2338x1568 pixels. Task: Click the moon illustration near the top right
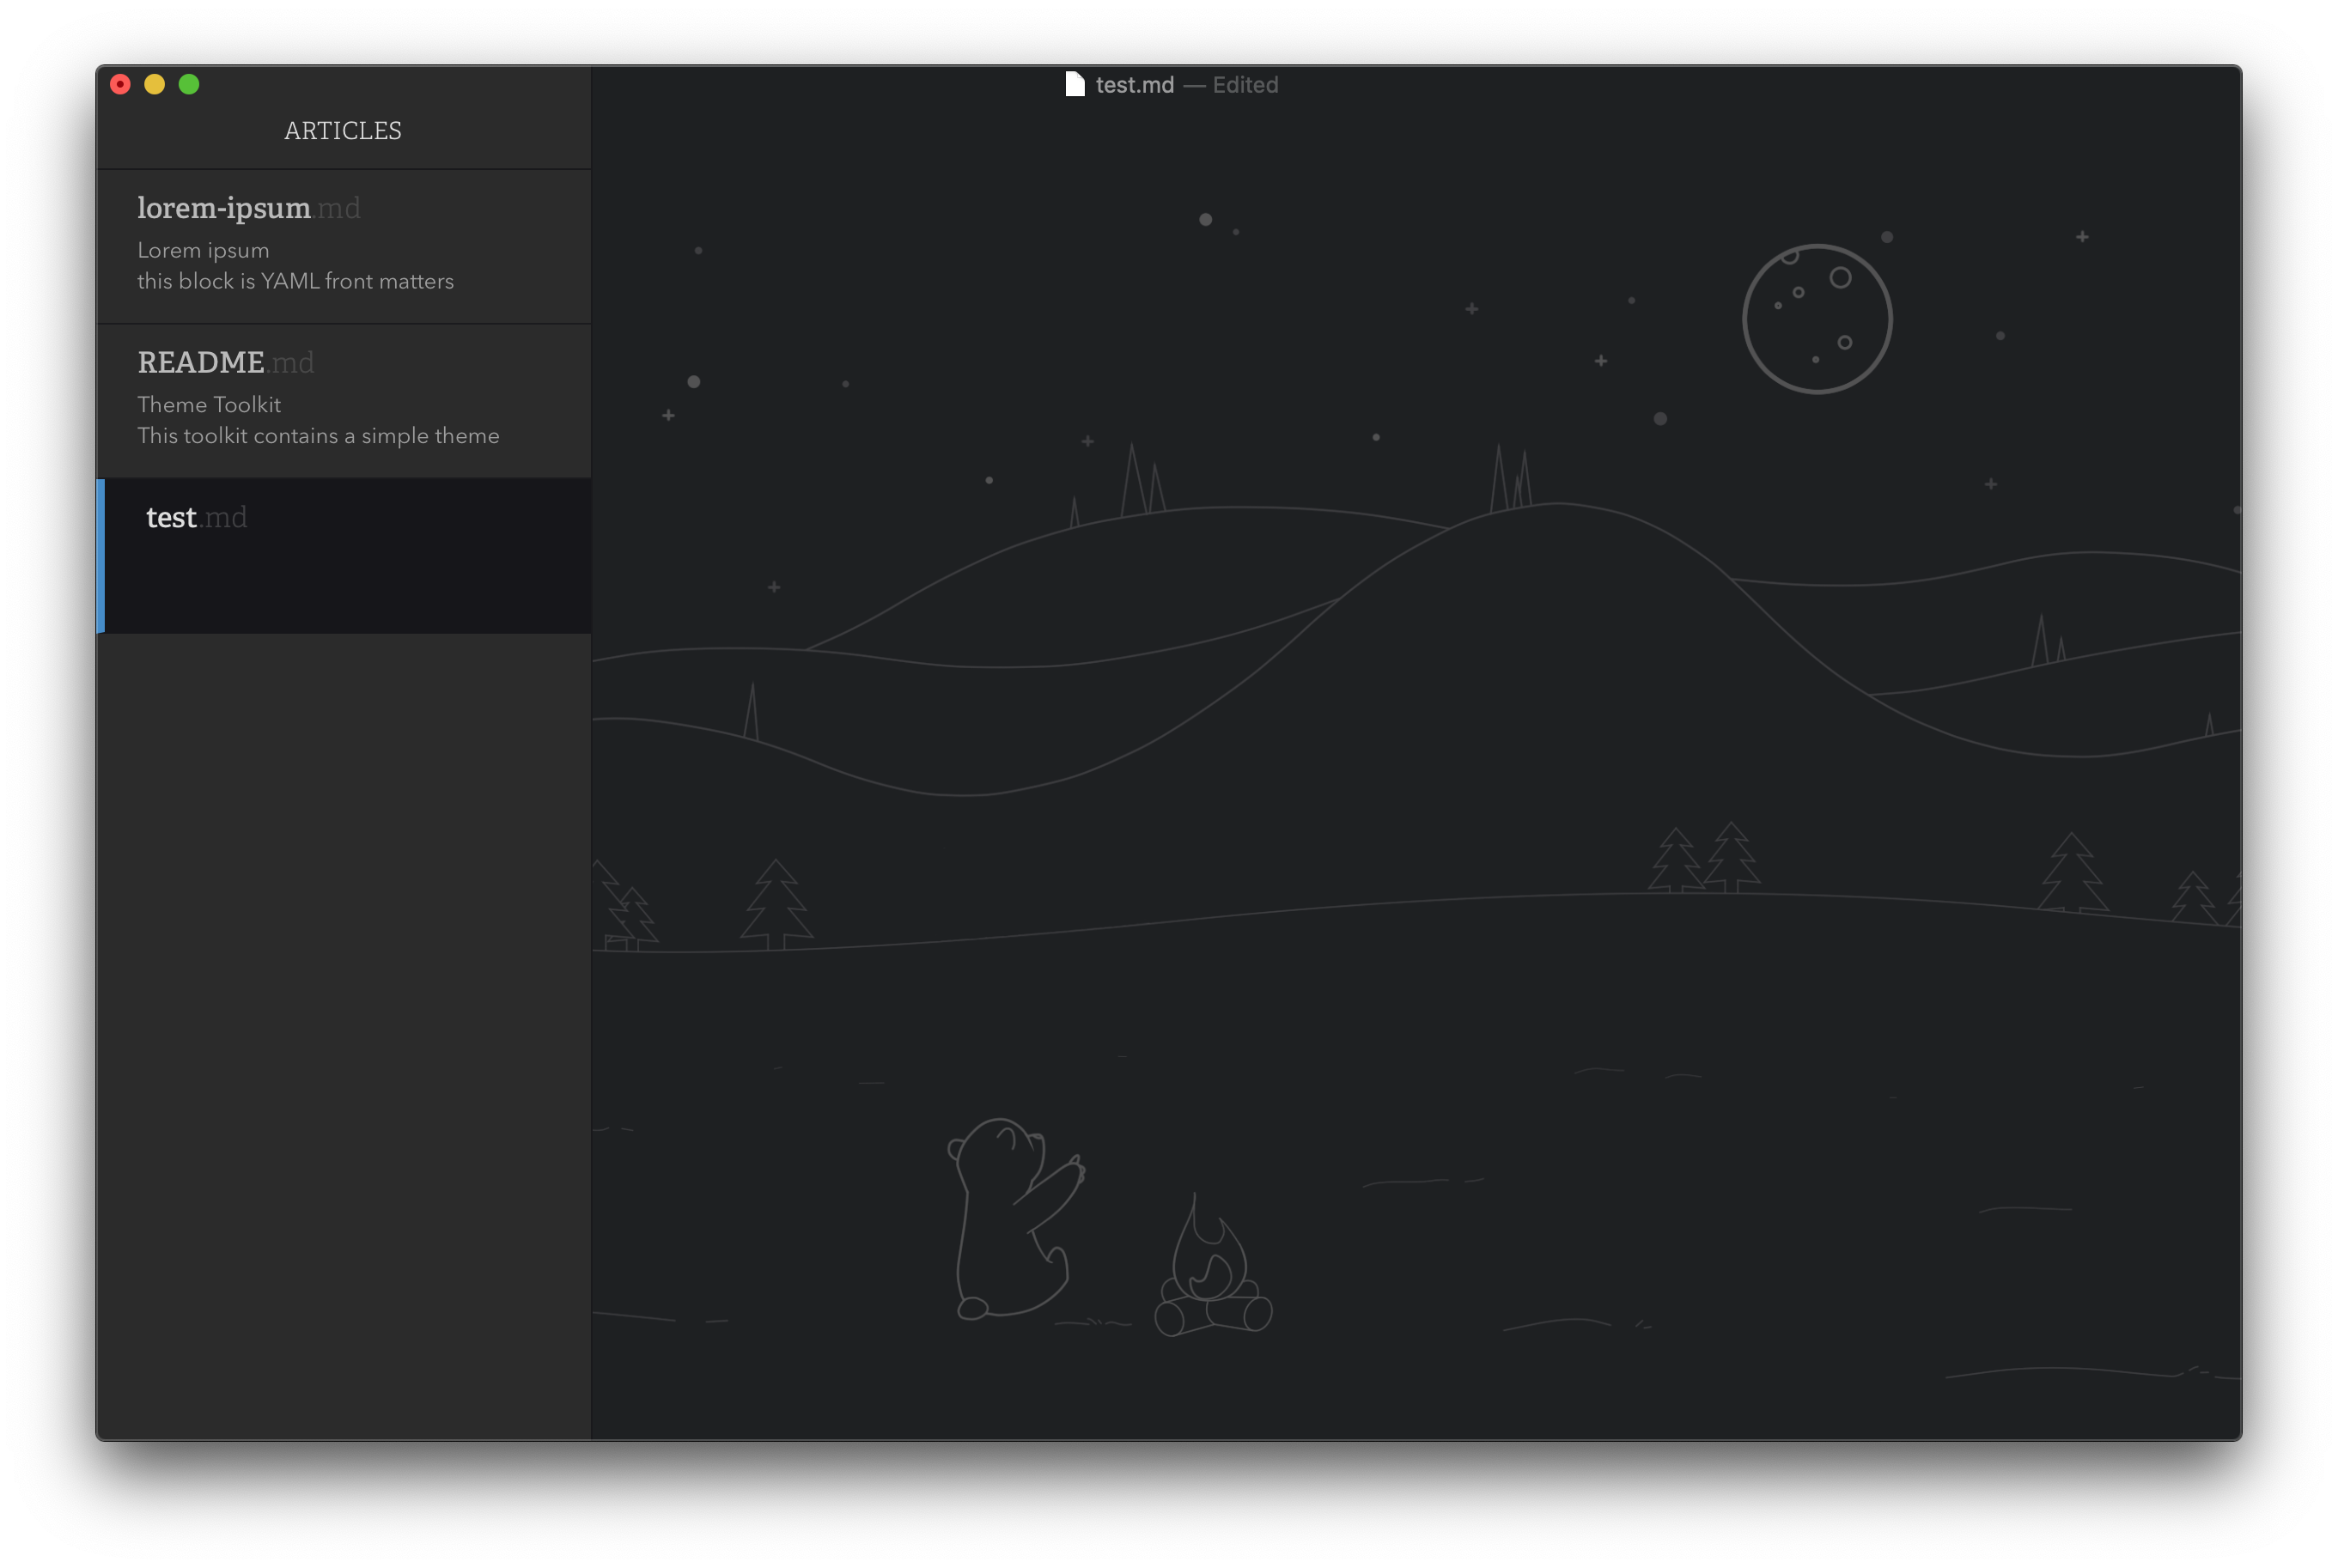[x=1817, y=318]
